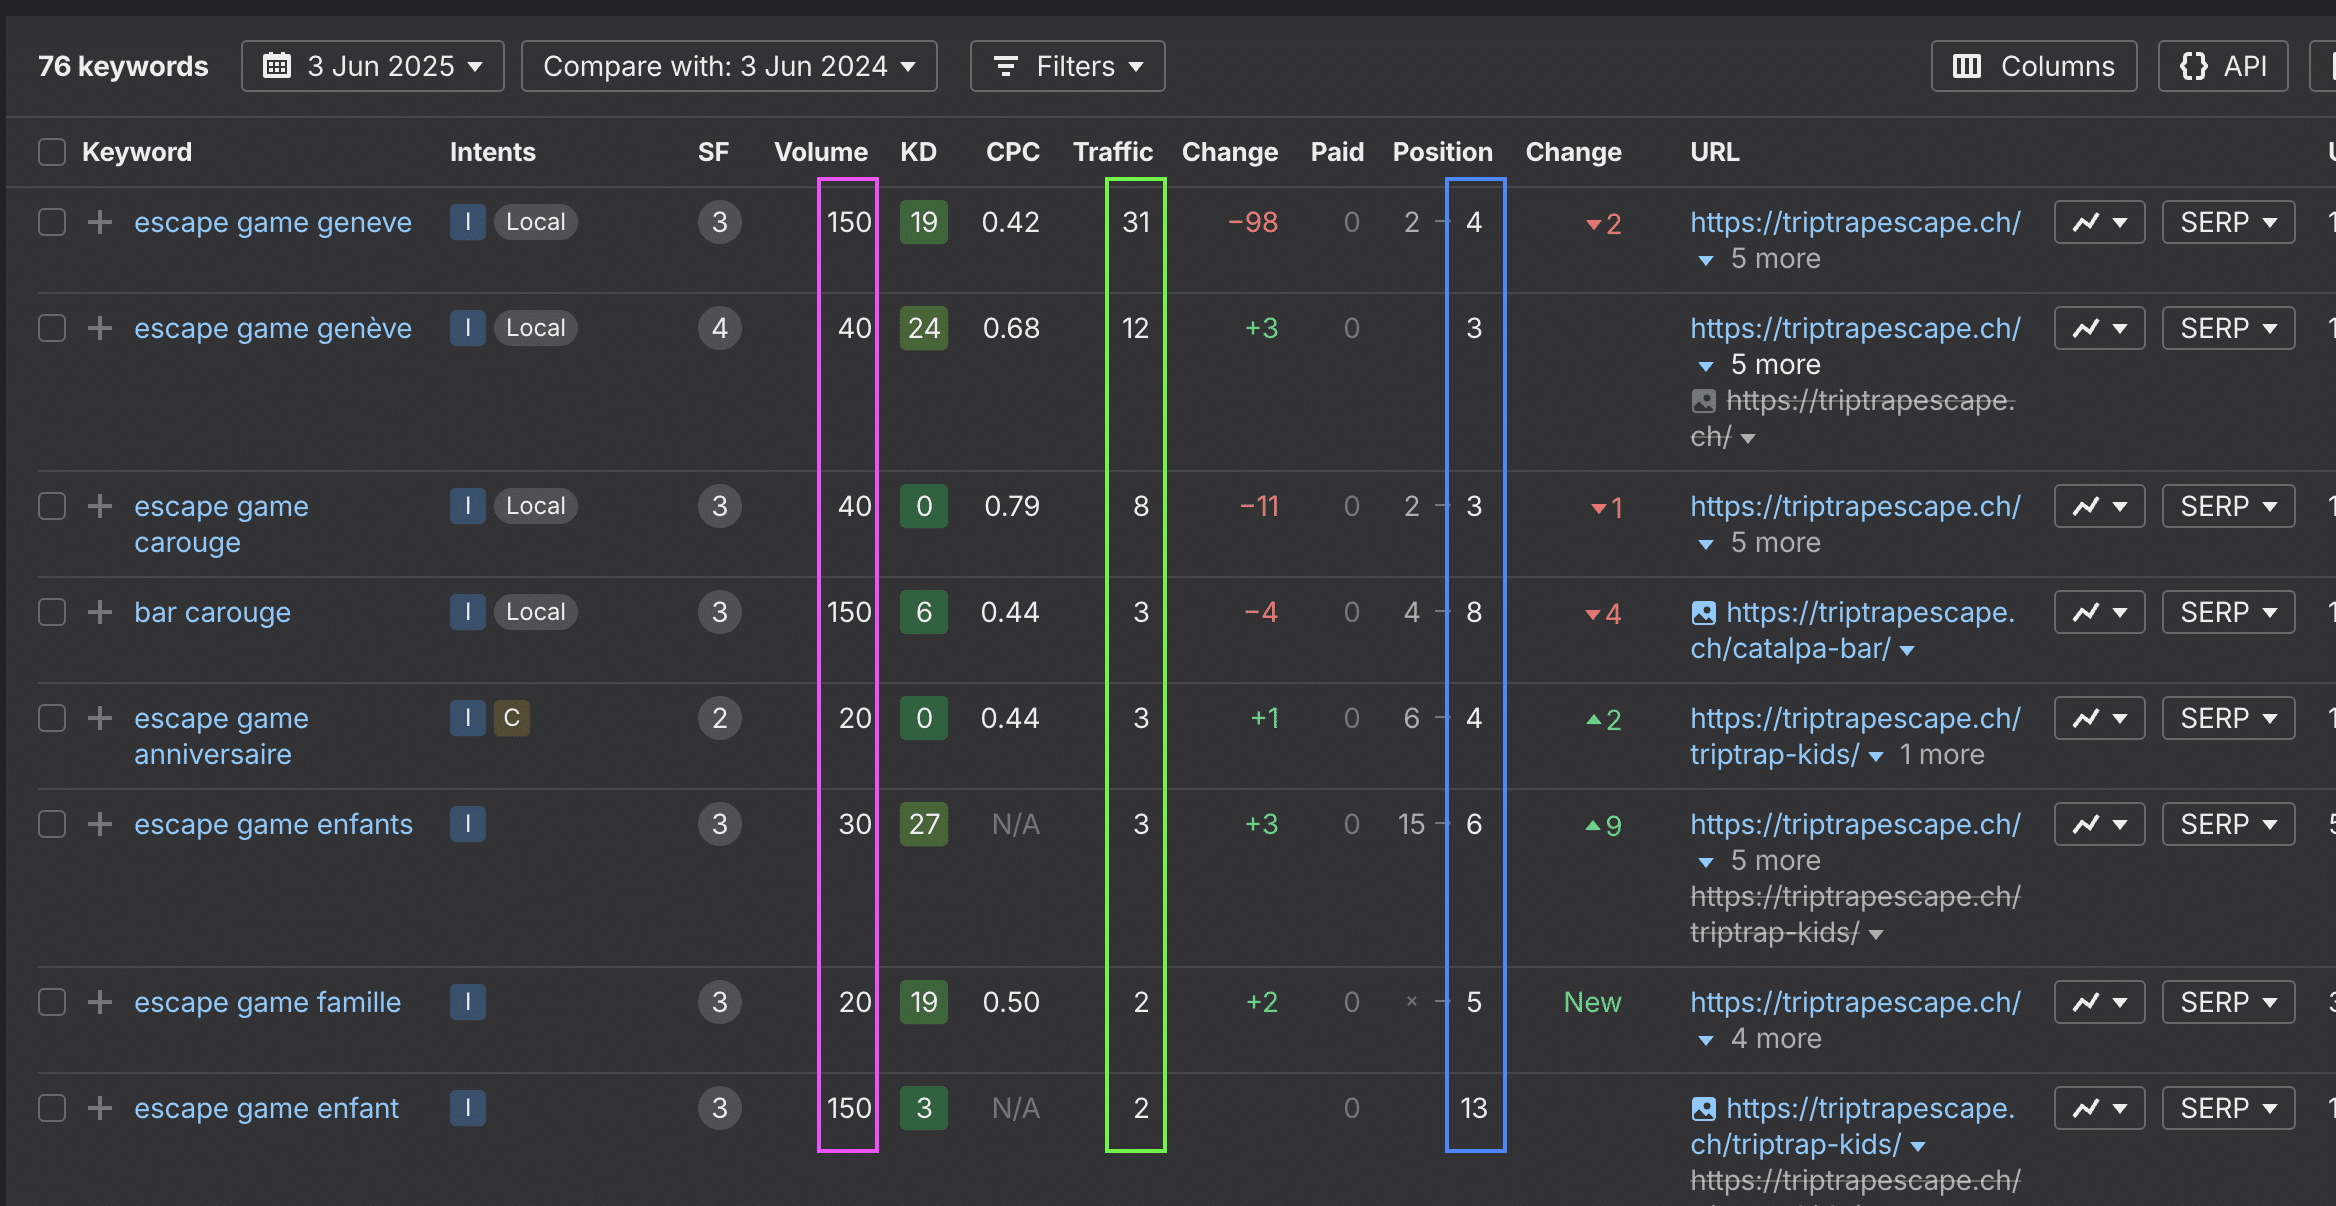The width and height of the screenshot is (2336, 1206).
Task: Check the 'escape game geneve' row checkbox
Action: point(52,222)
